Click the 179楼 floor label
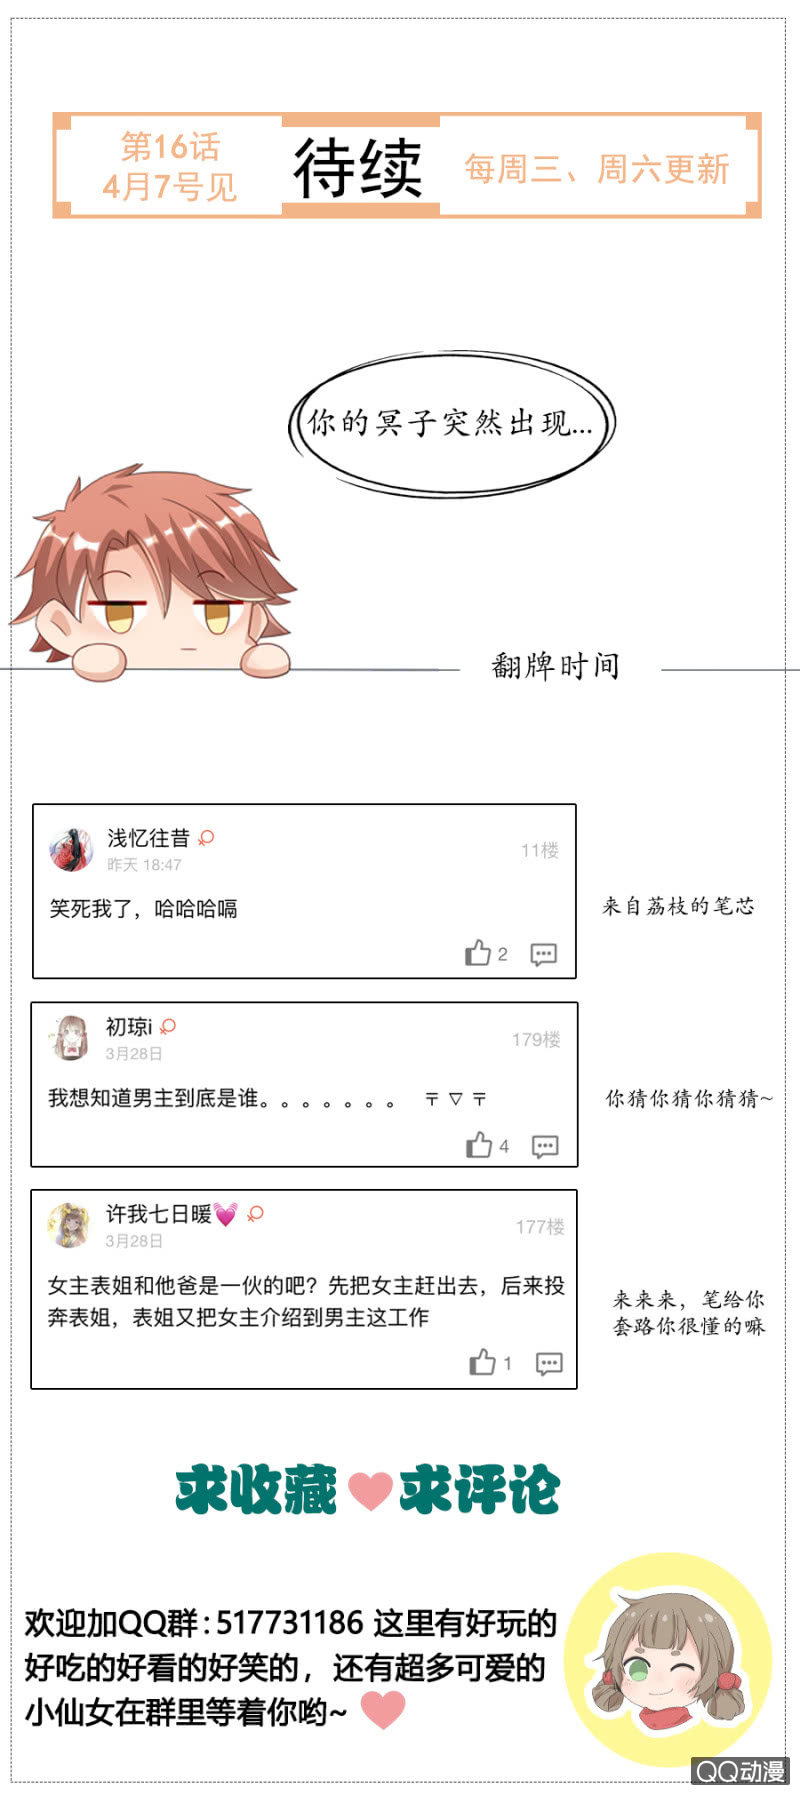The width and height of the screenshot is (800, 1795). pyautogui.click(x=536, y=1040)
